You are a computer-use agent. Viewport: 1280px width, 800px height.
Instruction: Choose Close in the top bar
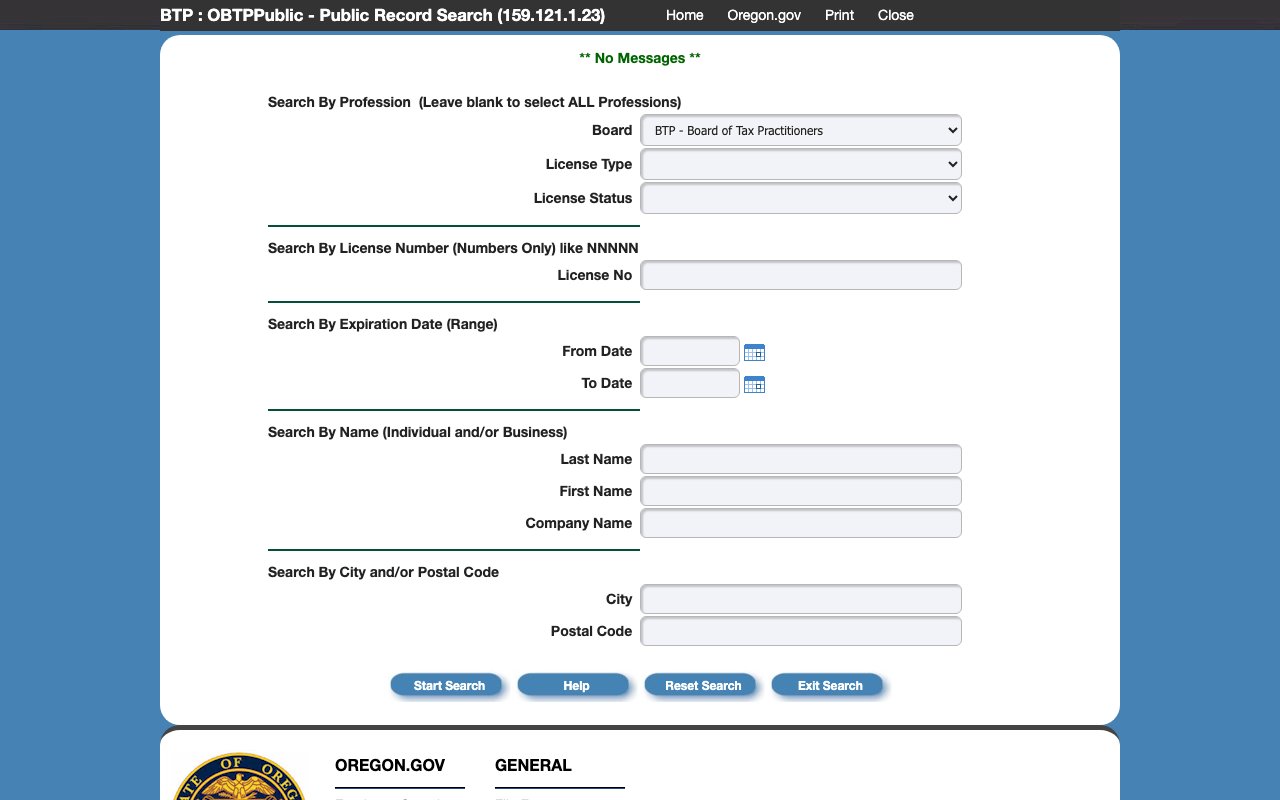pyautogui.click(x=896, y=15)
